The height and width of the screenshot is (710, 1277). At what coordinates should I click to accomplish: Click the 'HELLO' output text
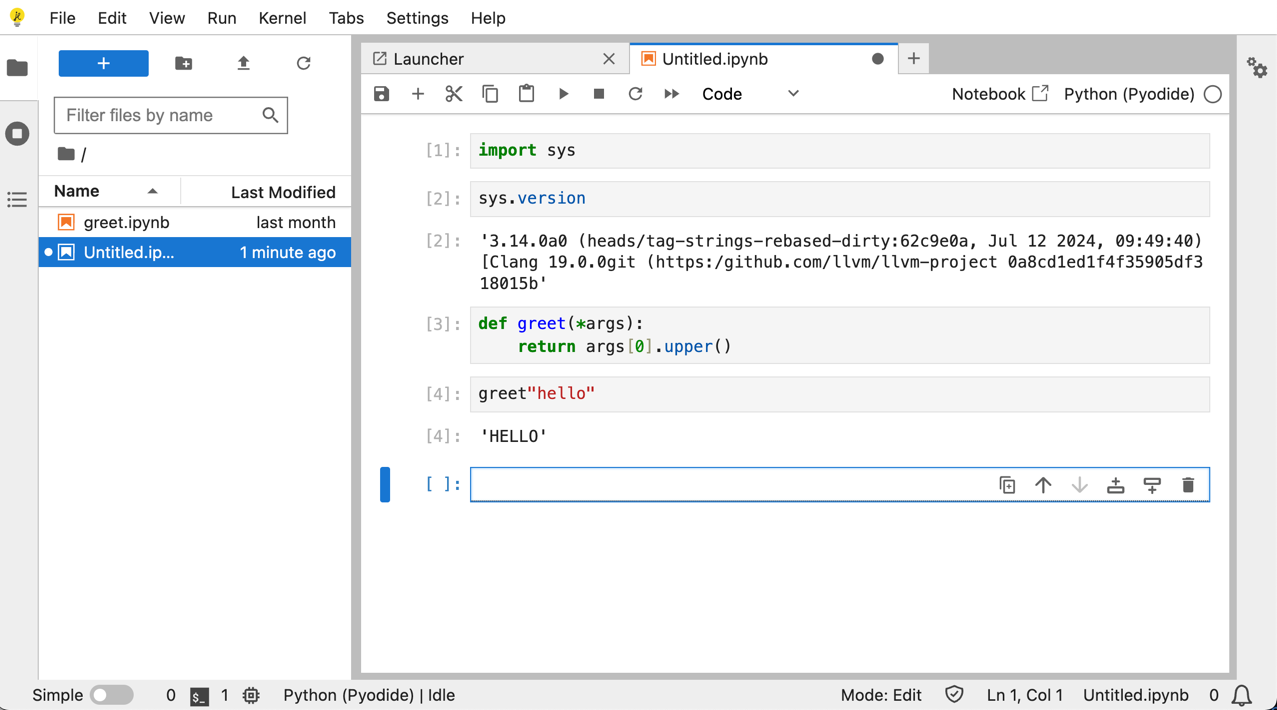click(x=514, y=436)
